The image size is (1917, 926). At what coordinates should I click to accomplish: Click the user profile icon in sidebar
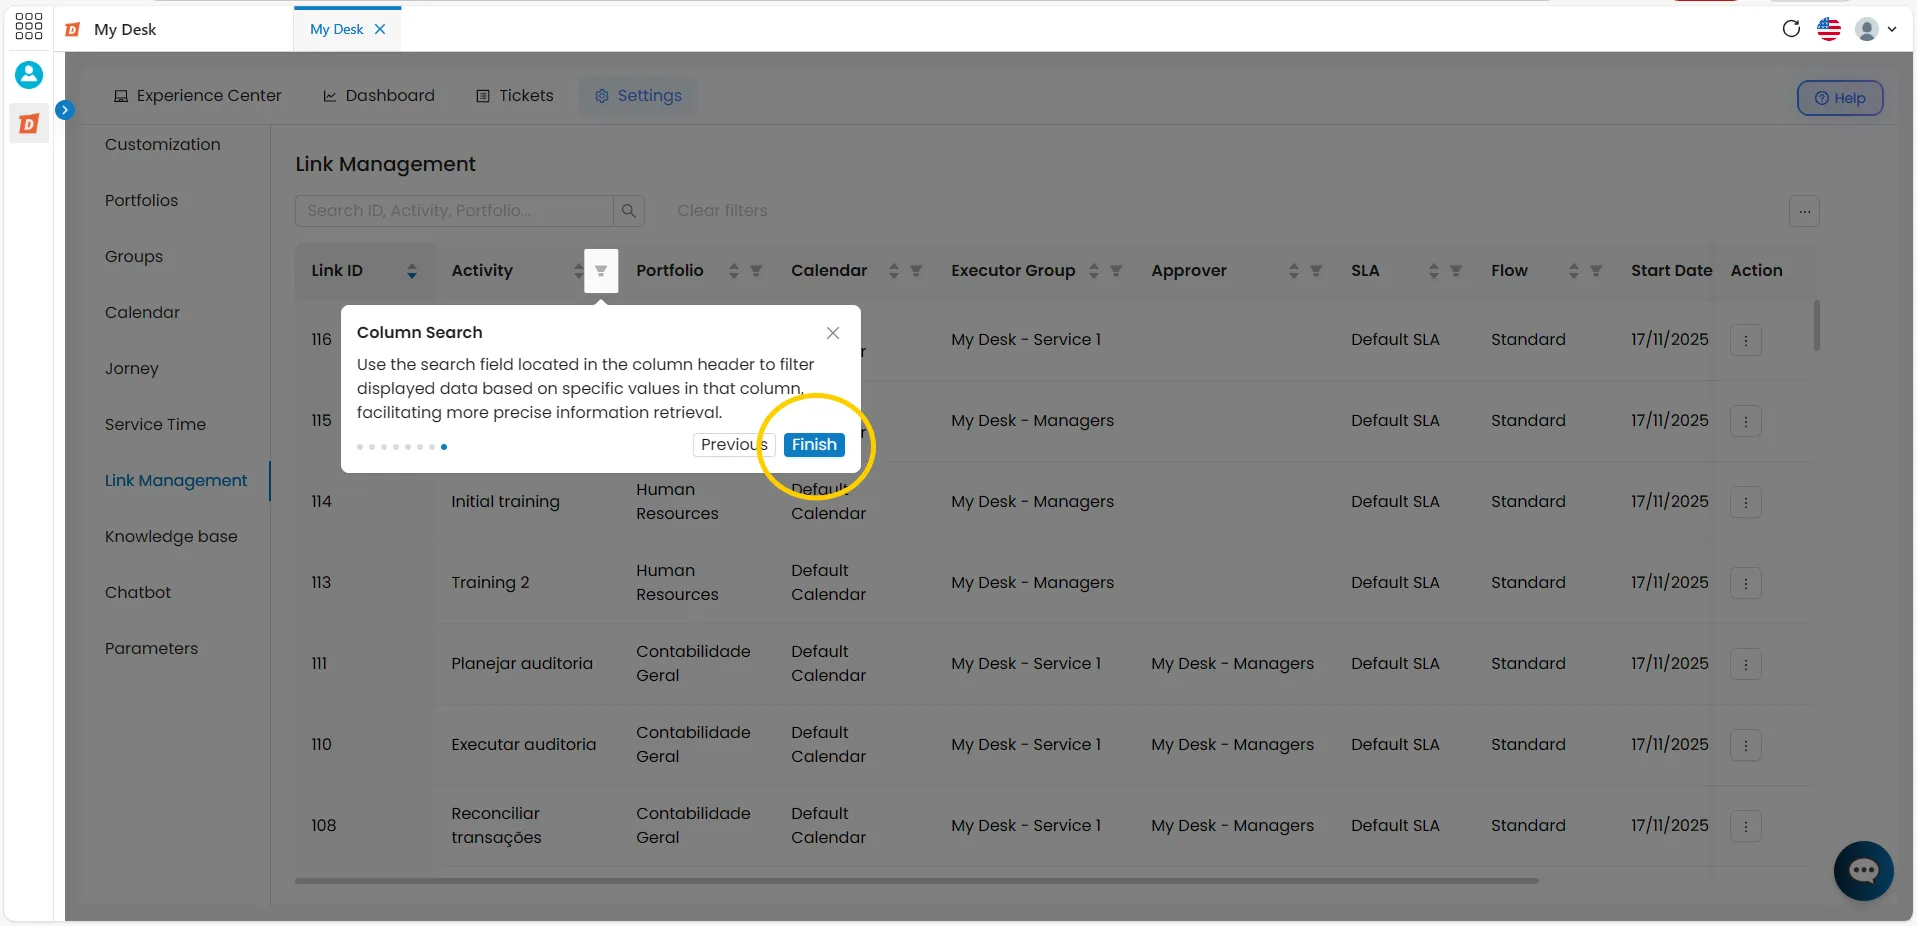coord(29,74)
